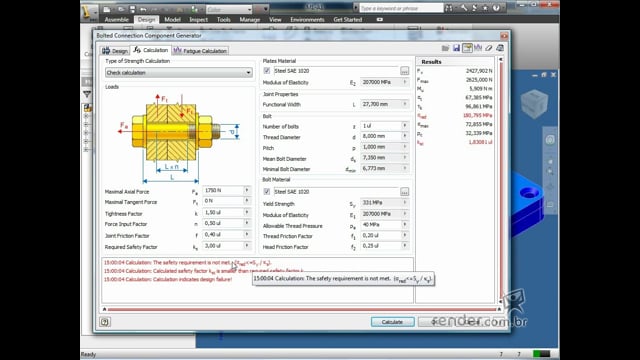
Task: Click the graph icon in dialog toolbar
Action: pos(478,48)
